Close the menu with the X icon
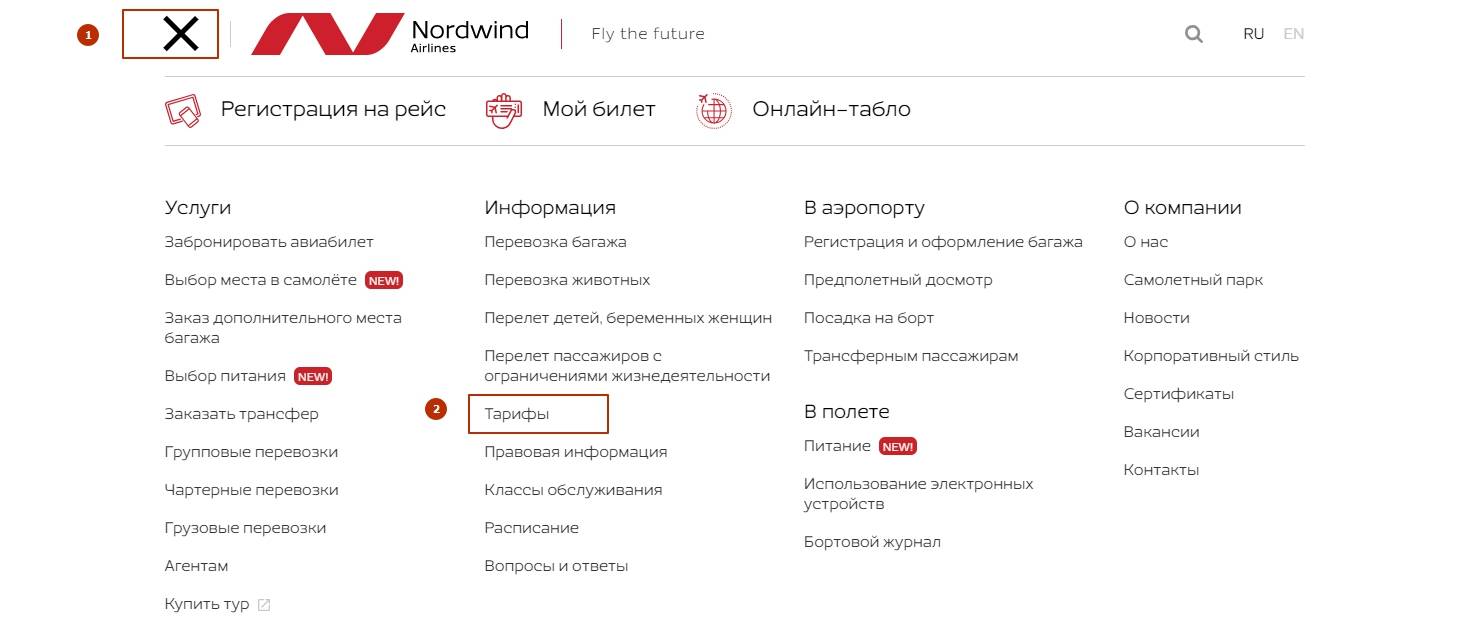This screenshot has height=639, width=1467. 180,34
